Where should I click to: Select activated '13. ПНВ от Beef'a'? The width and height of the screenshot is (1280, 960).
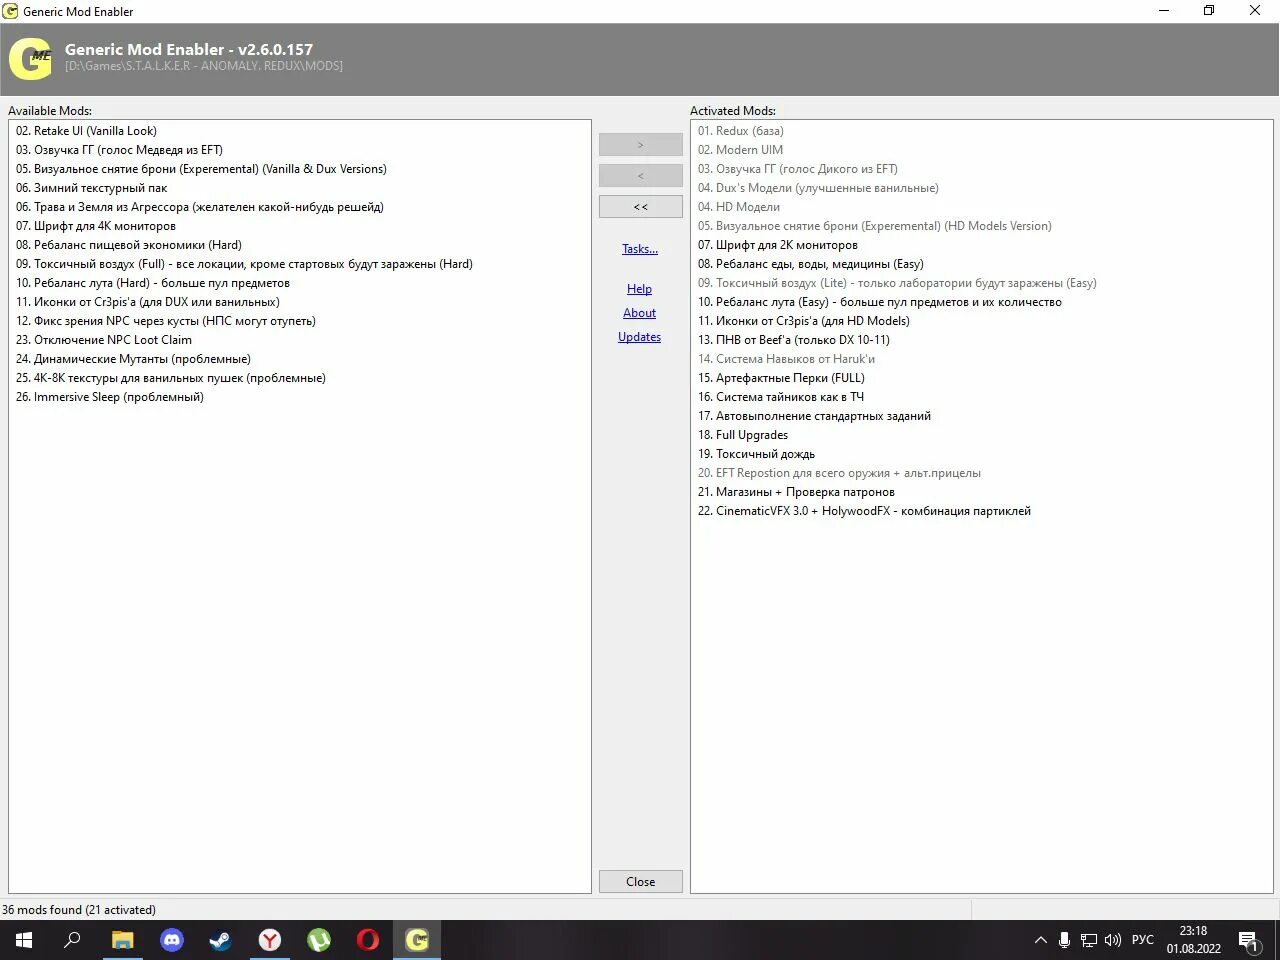pos(794,340)
